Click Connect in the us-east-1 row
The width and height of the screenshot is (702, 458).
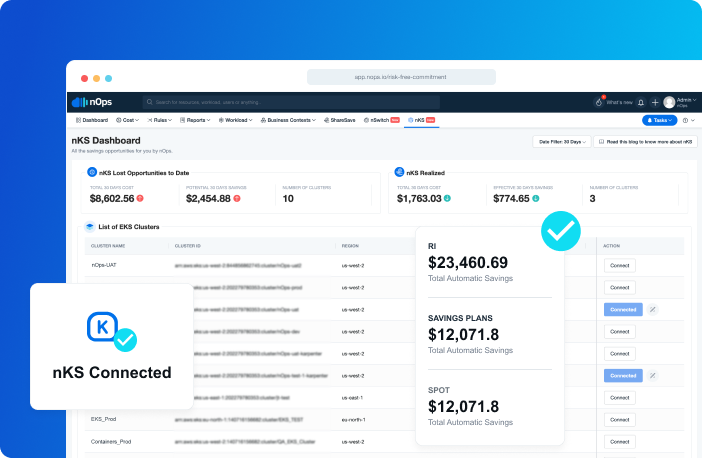[x=620, y=398]
